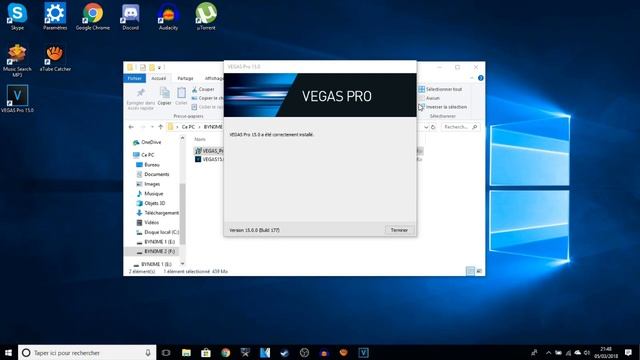Click the volume icon in the system tray

(x=587, y=353)
